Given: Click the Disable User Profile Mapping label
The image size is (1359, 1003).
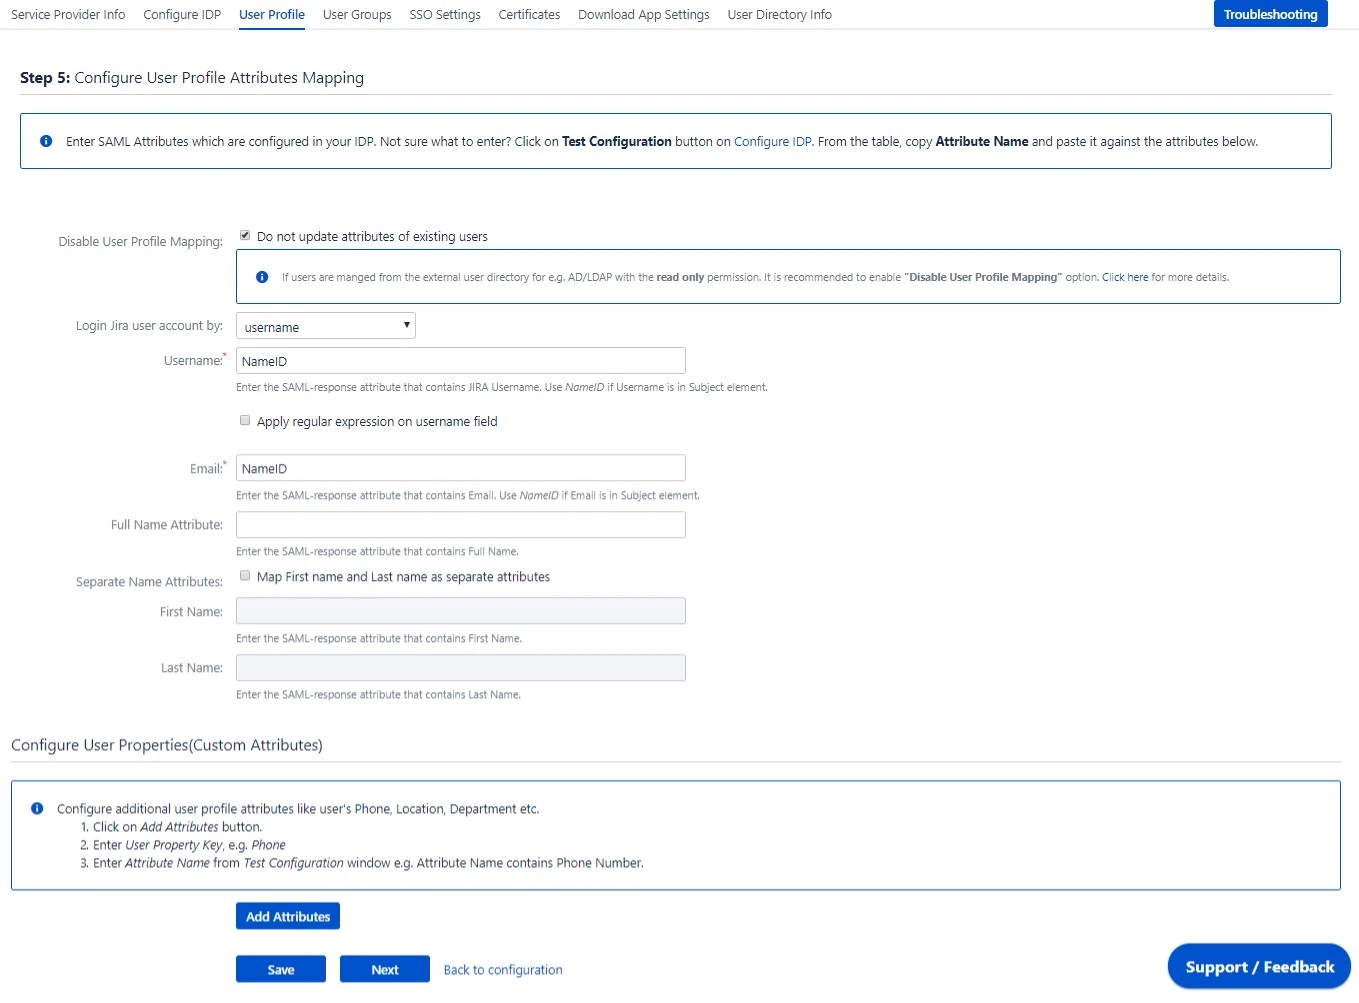Looking at the screenshot, I should pyautogui.click(x=140, y=242).
